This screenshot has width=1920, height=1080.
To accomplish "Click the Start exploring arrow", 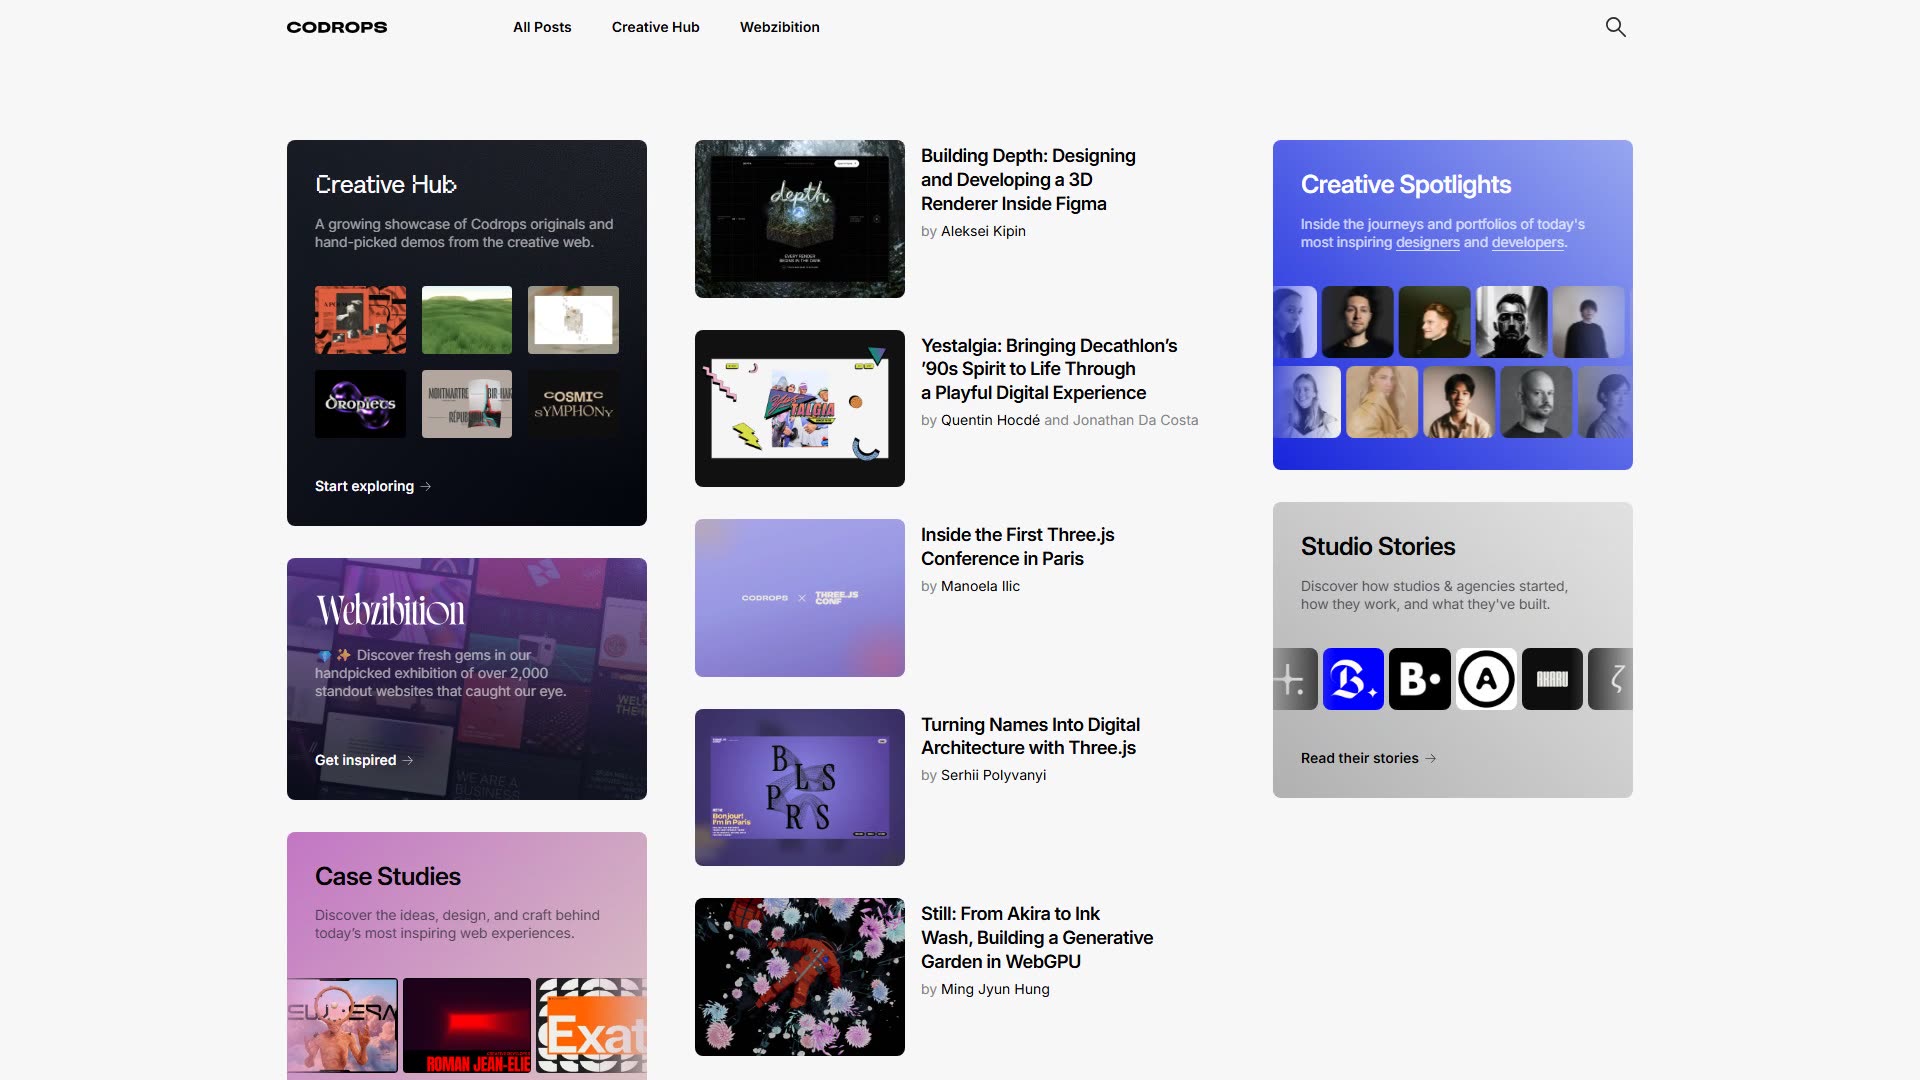I will 426,486.
